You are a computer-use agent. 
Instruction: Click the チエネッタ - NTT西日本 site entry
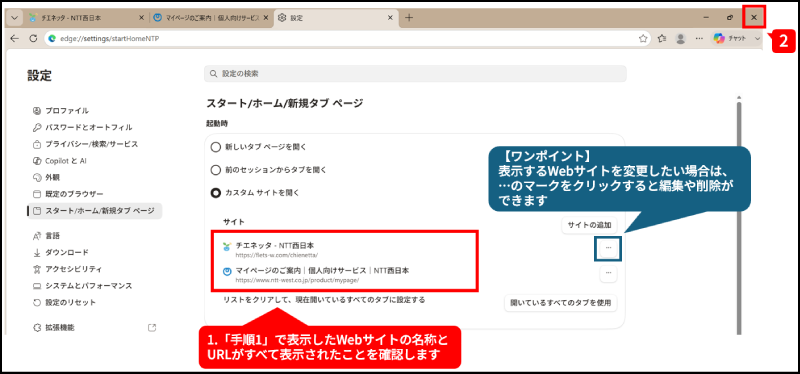click(x=275, y=245)
